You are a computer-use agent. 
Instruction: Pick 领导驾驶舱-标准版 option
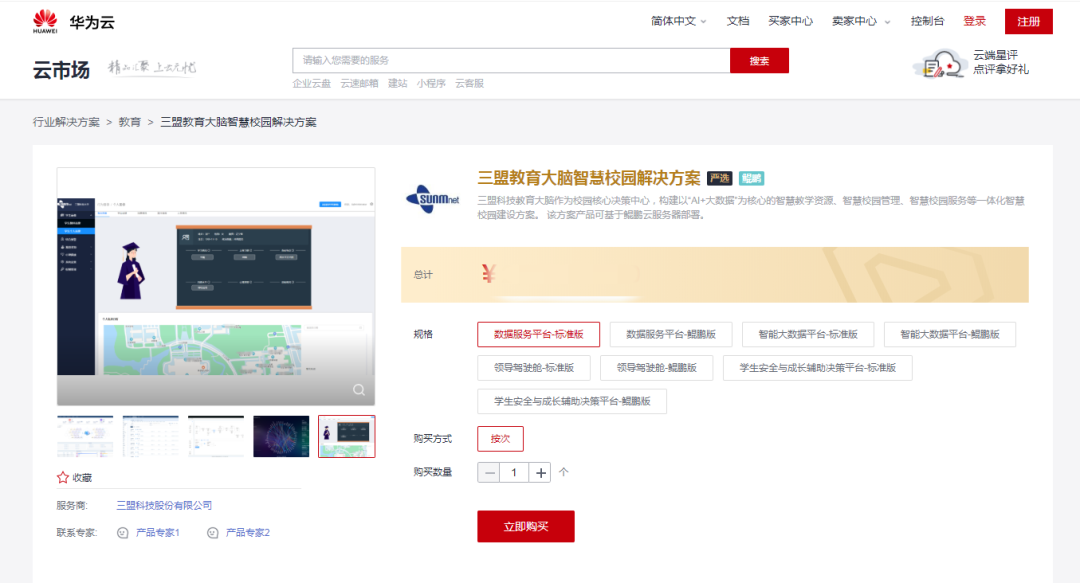pyautogui.click(x=533, y=368)
